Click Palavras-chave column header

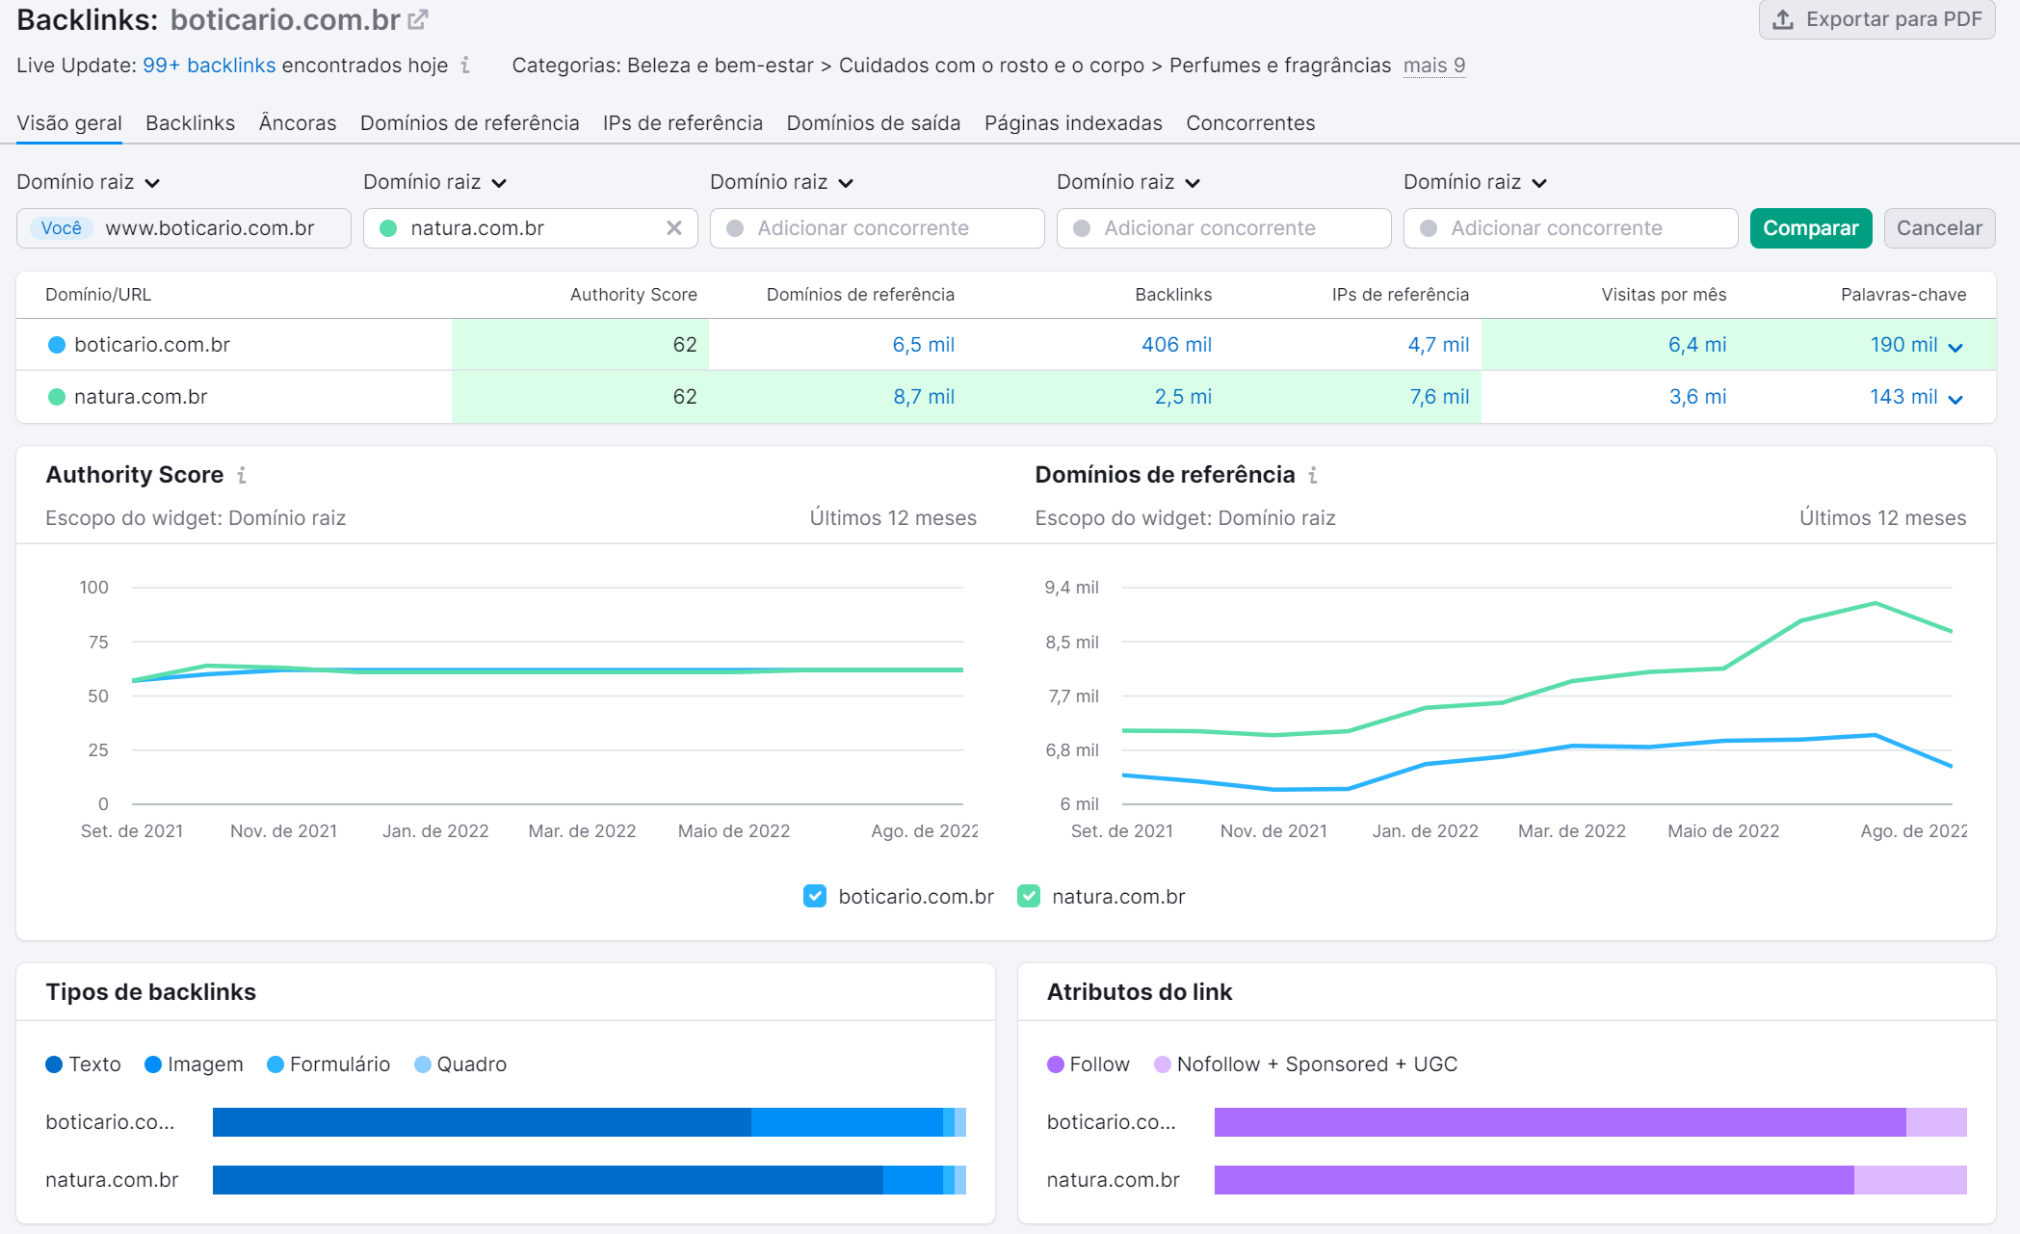[1903, 295]
